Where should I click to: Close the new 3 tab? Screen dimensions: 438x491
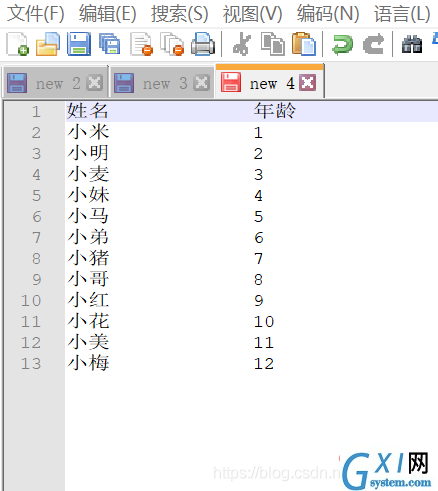[x=202, y=83]
